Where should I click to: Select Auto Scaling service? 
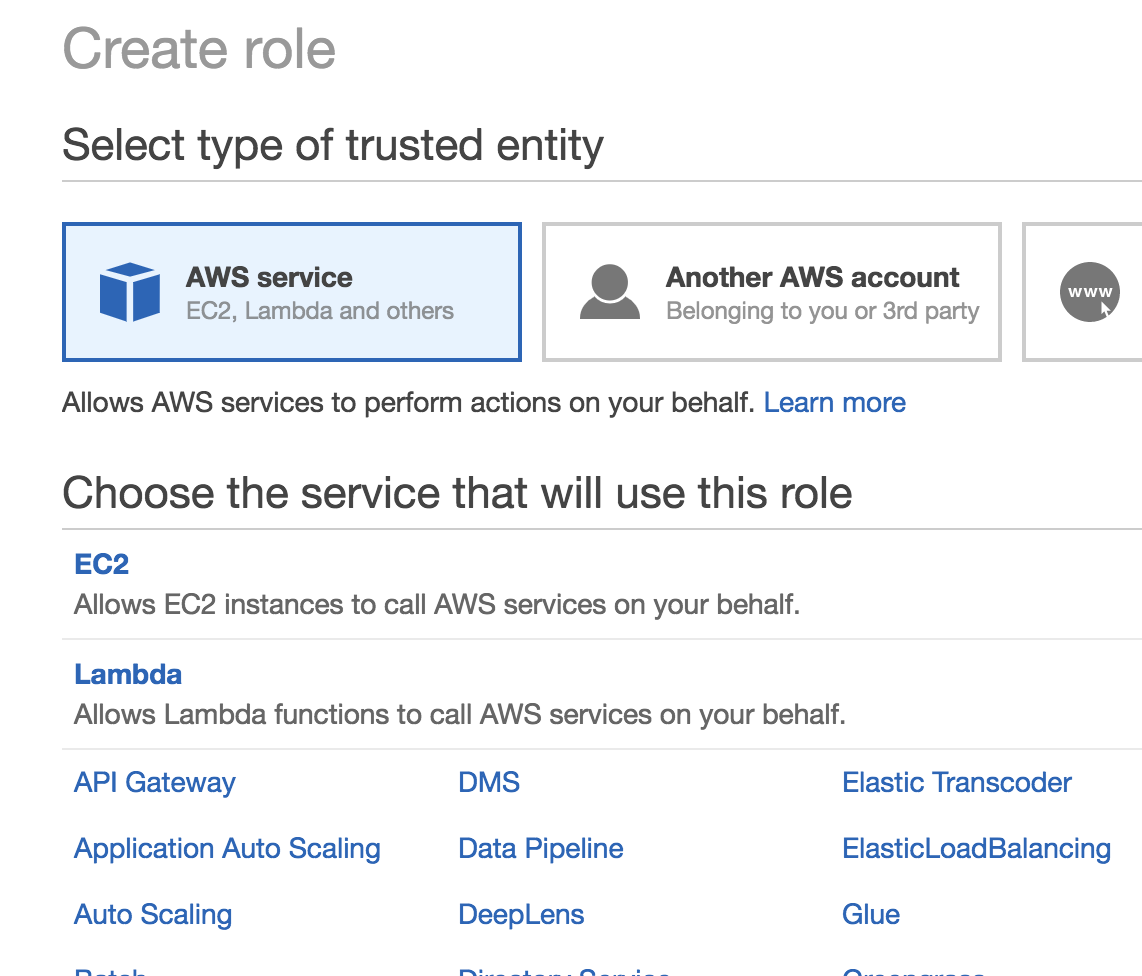[x=153, y=914]
